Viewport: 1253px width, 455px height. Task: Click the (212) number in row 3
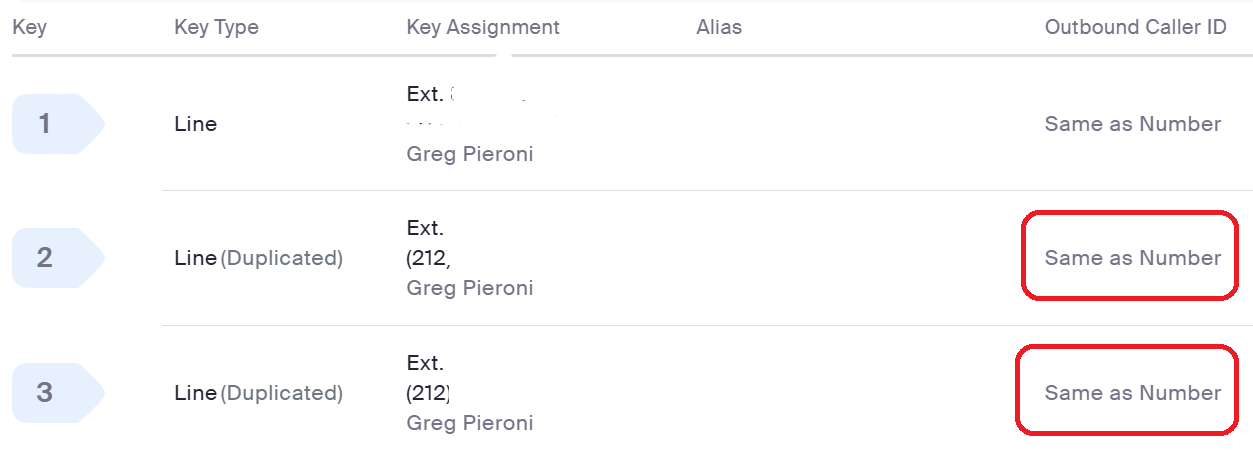(x=428, y=393)
